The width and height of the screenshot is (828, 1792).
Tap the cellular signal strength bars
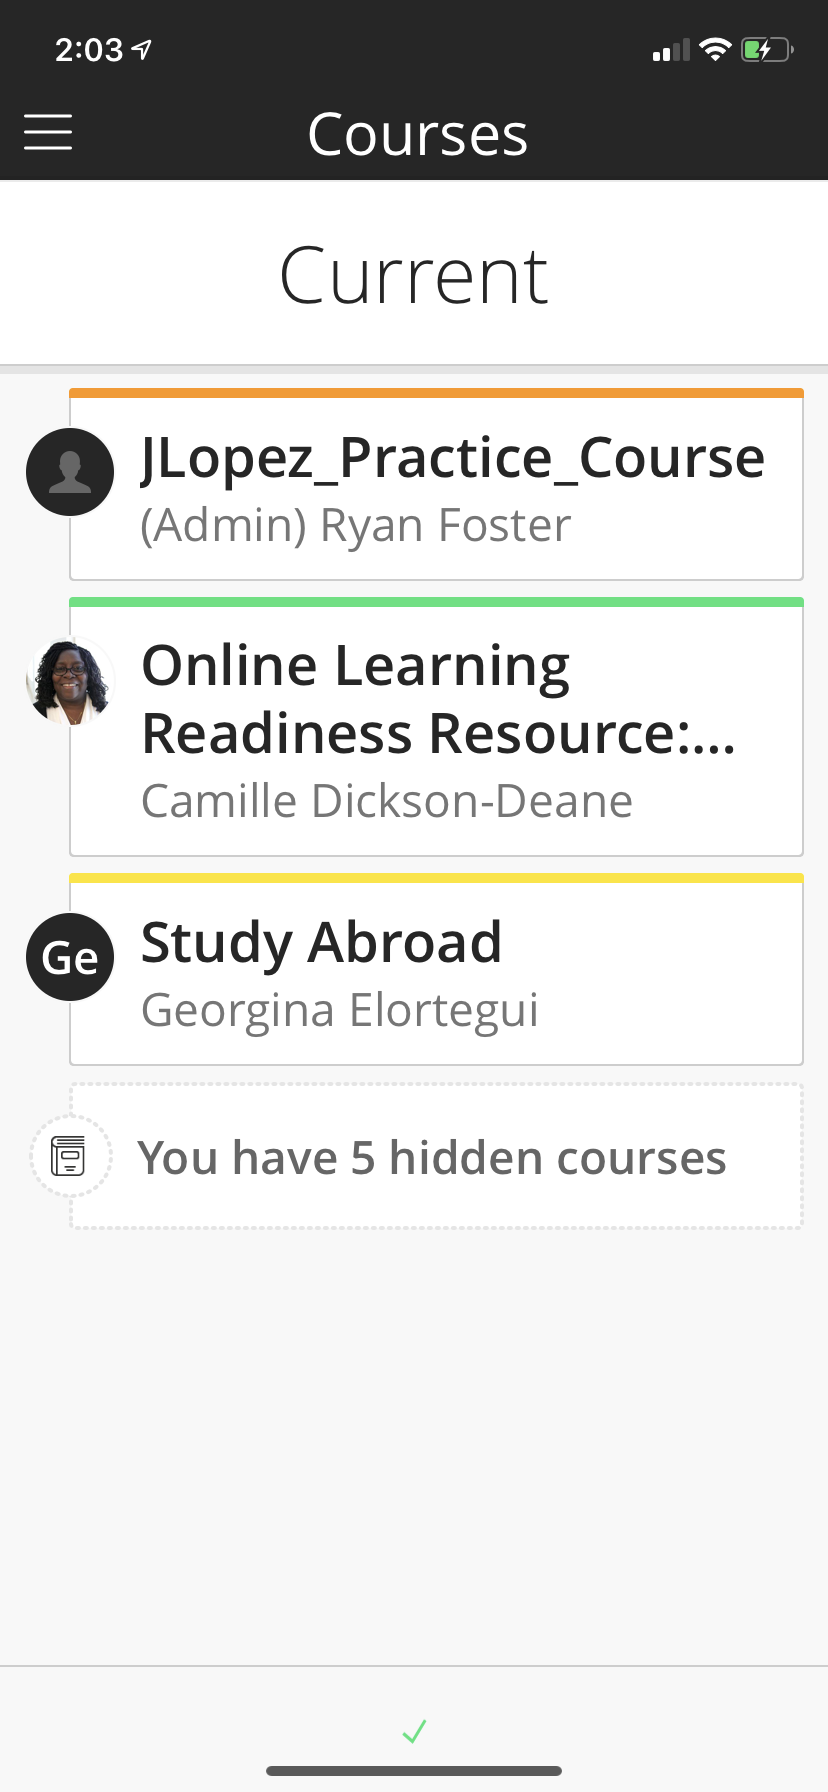pyautogui.click(x=671, y=50)
